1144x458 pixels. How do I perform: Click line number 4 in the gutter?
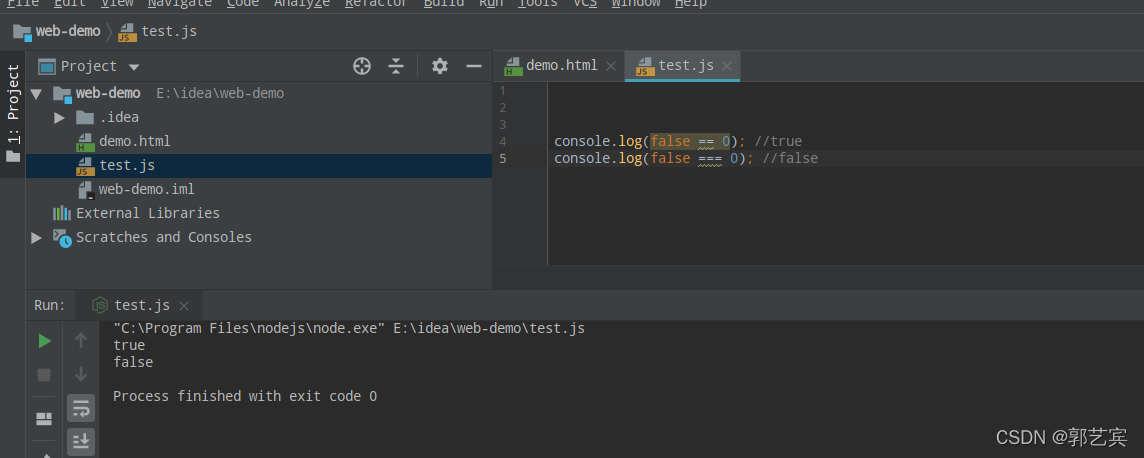click(503, 141)
